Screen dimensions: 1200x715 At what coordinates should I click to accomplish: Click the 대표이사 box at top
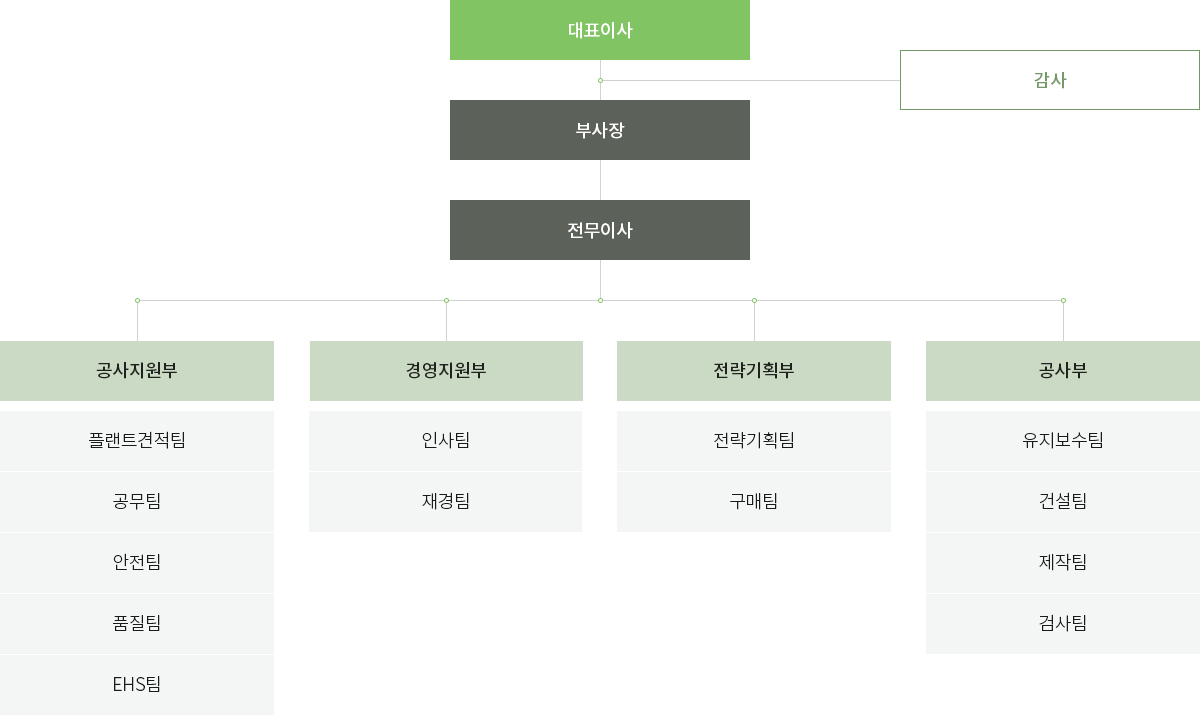click(600, 30)
